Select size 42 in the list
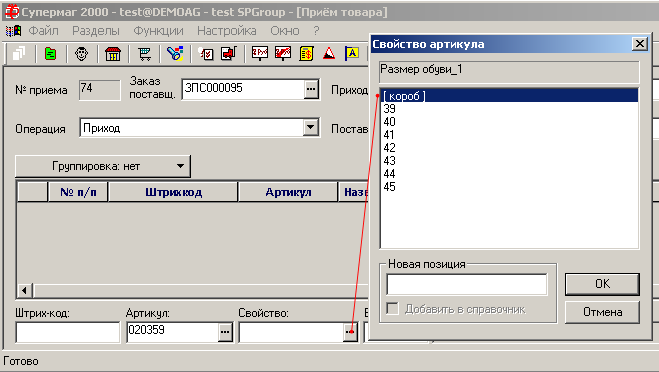The width and height of the screenshot is (659, 372). click(509, 148)
